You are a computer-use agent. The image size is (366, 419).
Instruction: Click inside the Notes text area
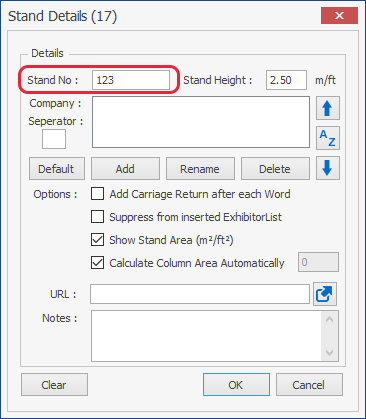click(x=206, y=336)
